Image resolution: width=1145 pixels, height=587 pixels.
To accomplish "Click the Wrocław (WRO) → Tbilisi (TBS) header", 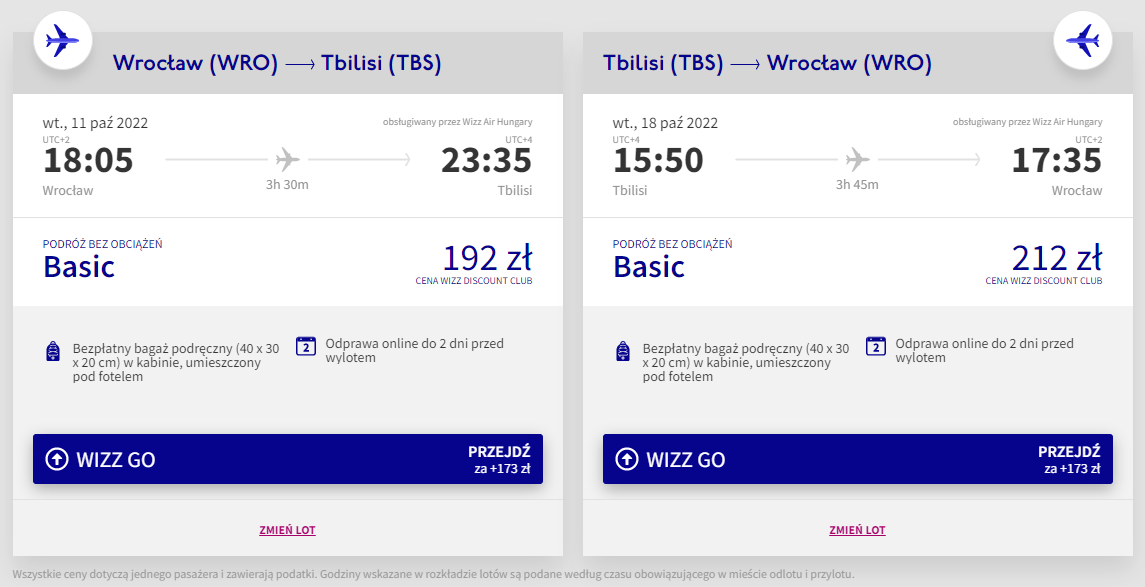I will pyautogui.click(x=277, y=63).
